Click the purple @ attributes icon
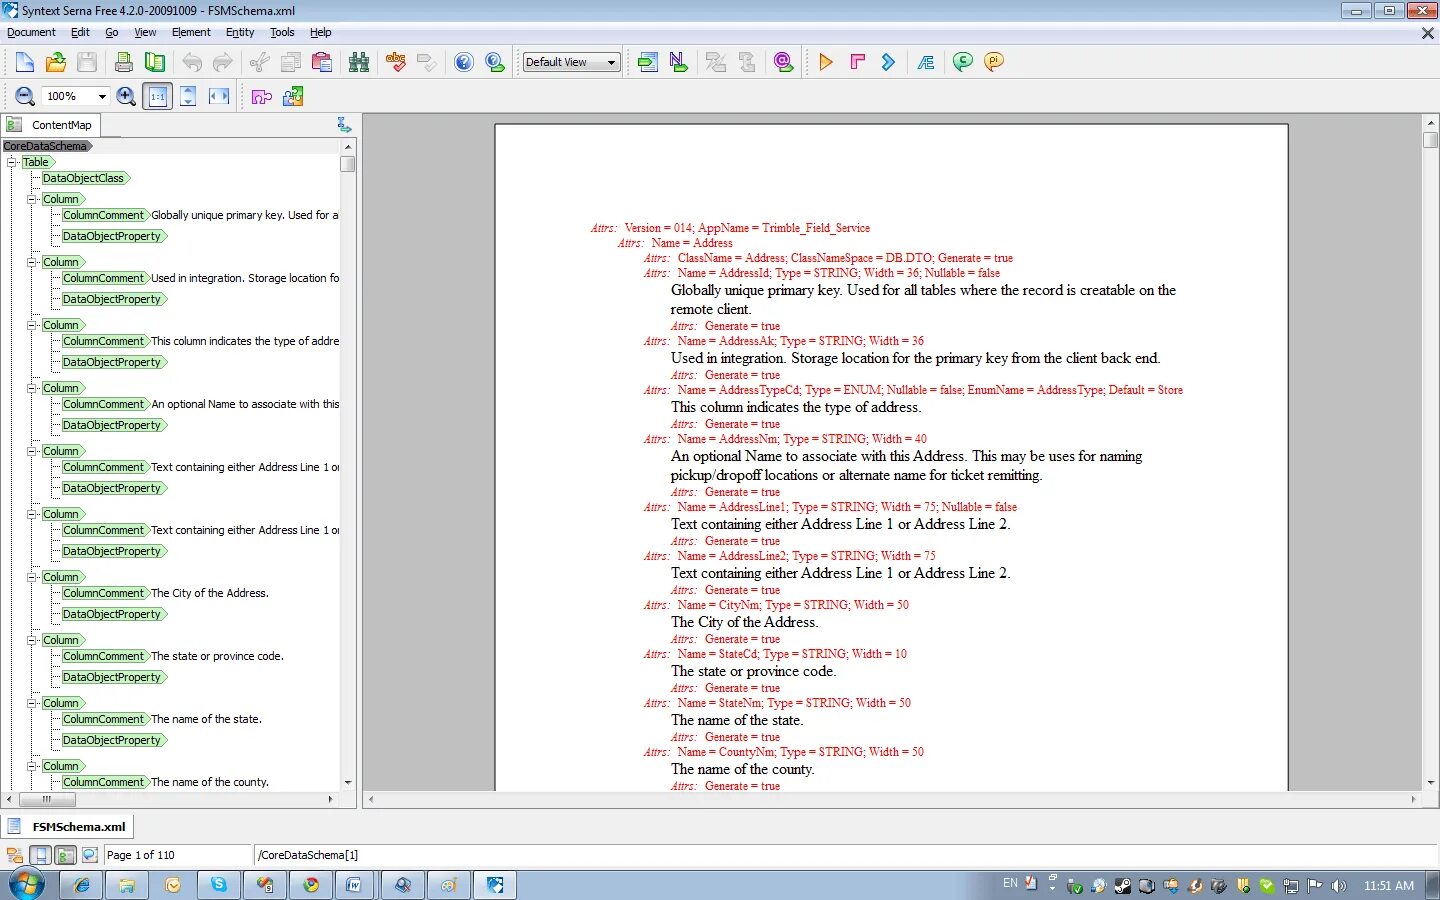This screenshot has width=1440, height=900. [783, 62]
